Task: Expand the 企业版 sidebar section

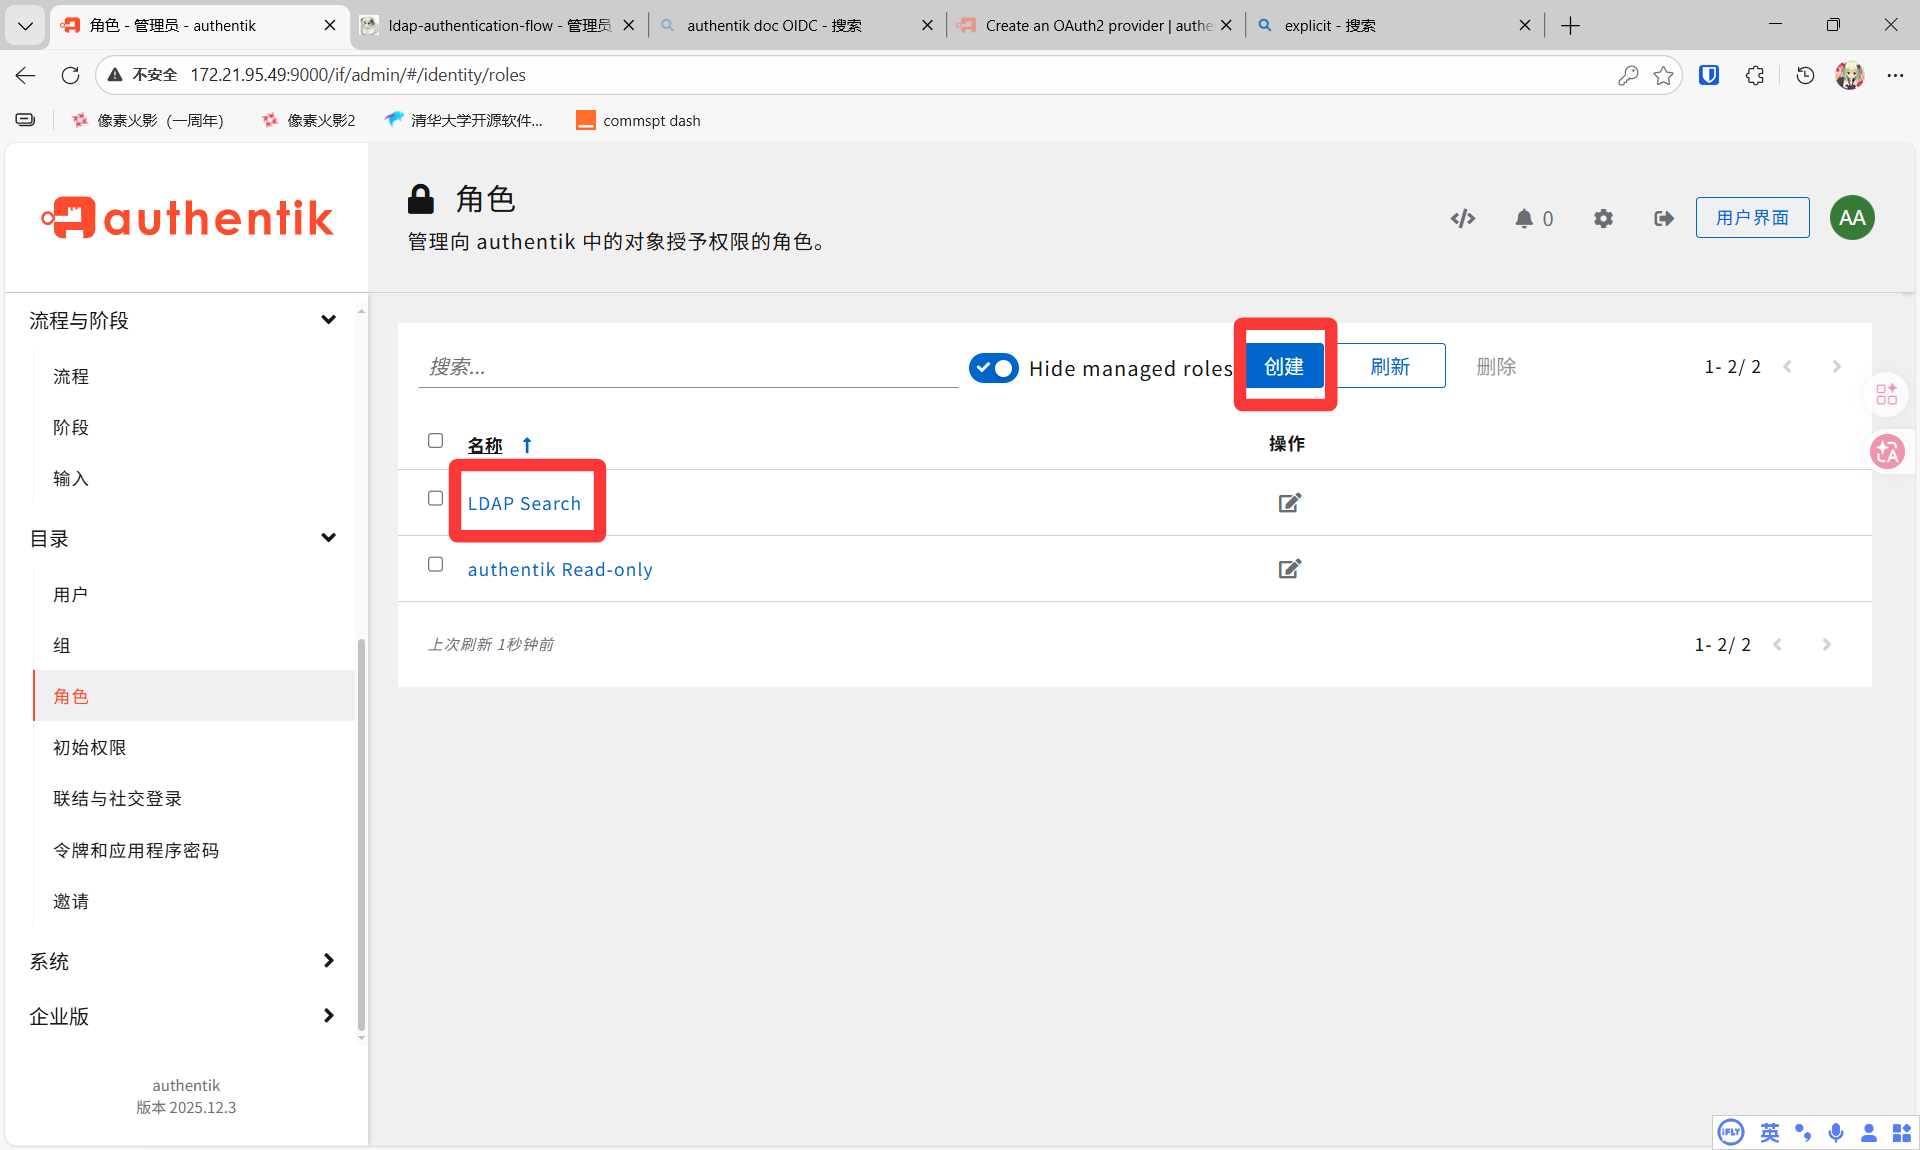Action: coord(328,1016)
